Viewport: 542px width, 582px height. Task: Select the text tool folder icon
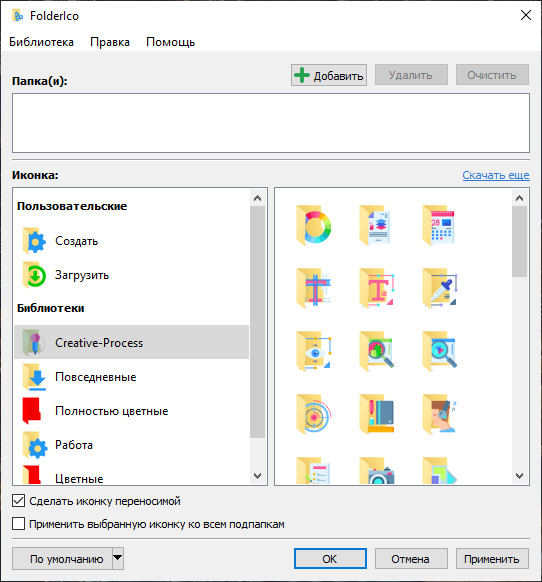pos(377,288)
